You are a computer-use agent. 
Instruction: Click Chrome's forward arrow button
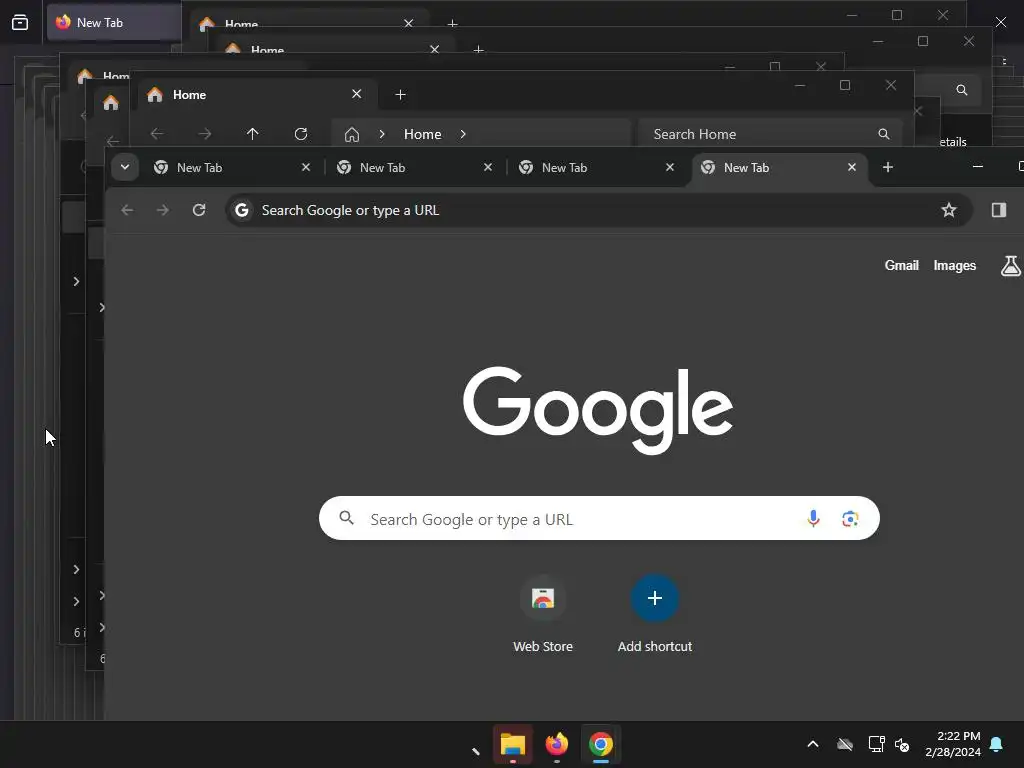(x=163, y=210)
